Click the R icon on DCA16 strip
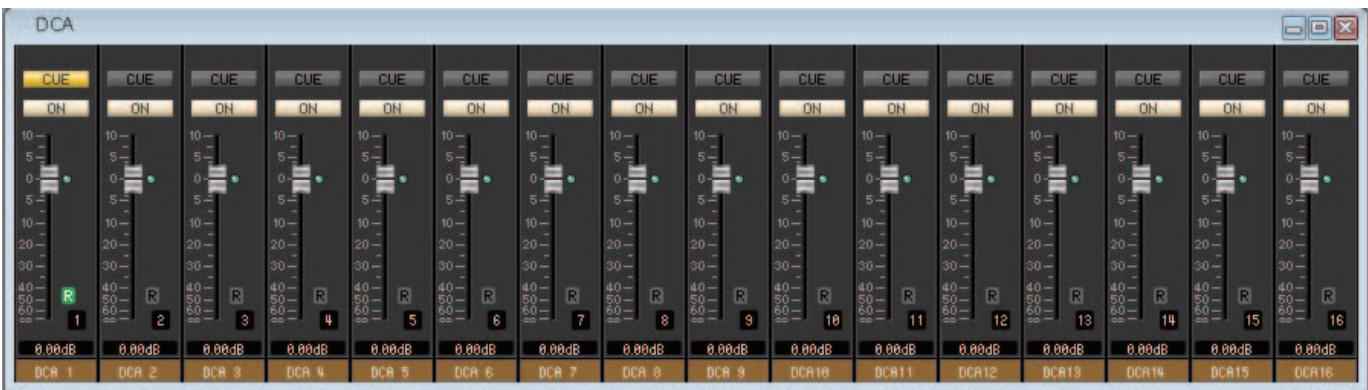 (x=1328, y=295)
